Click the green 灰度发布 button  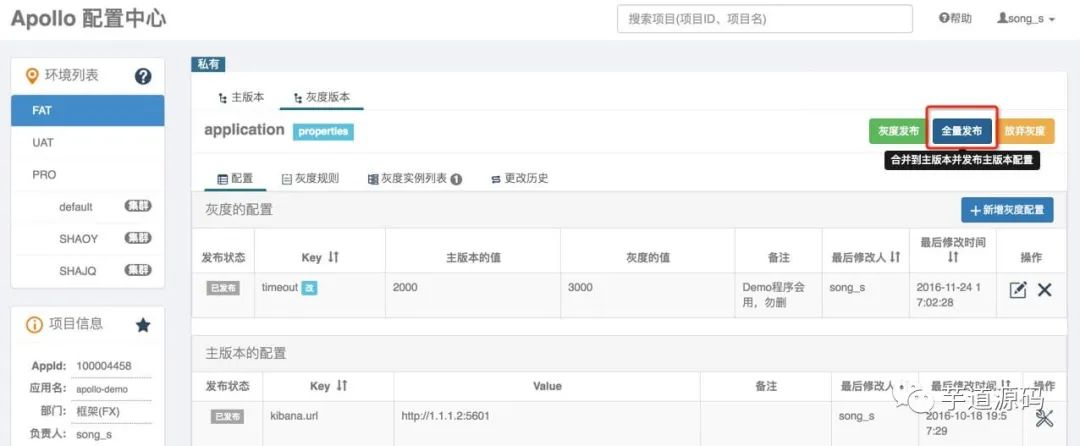click(x=898, y=131)
